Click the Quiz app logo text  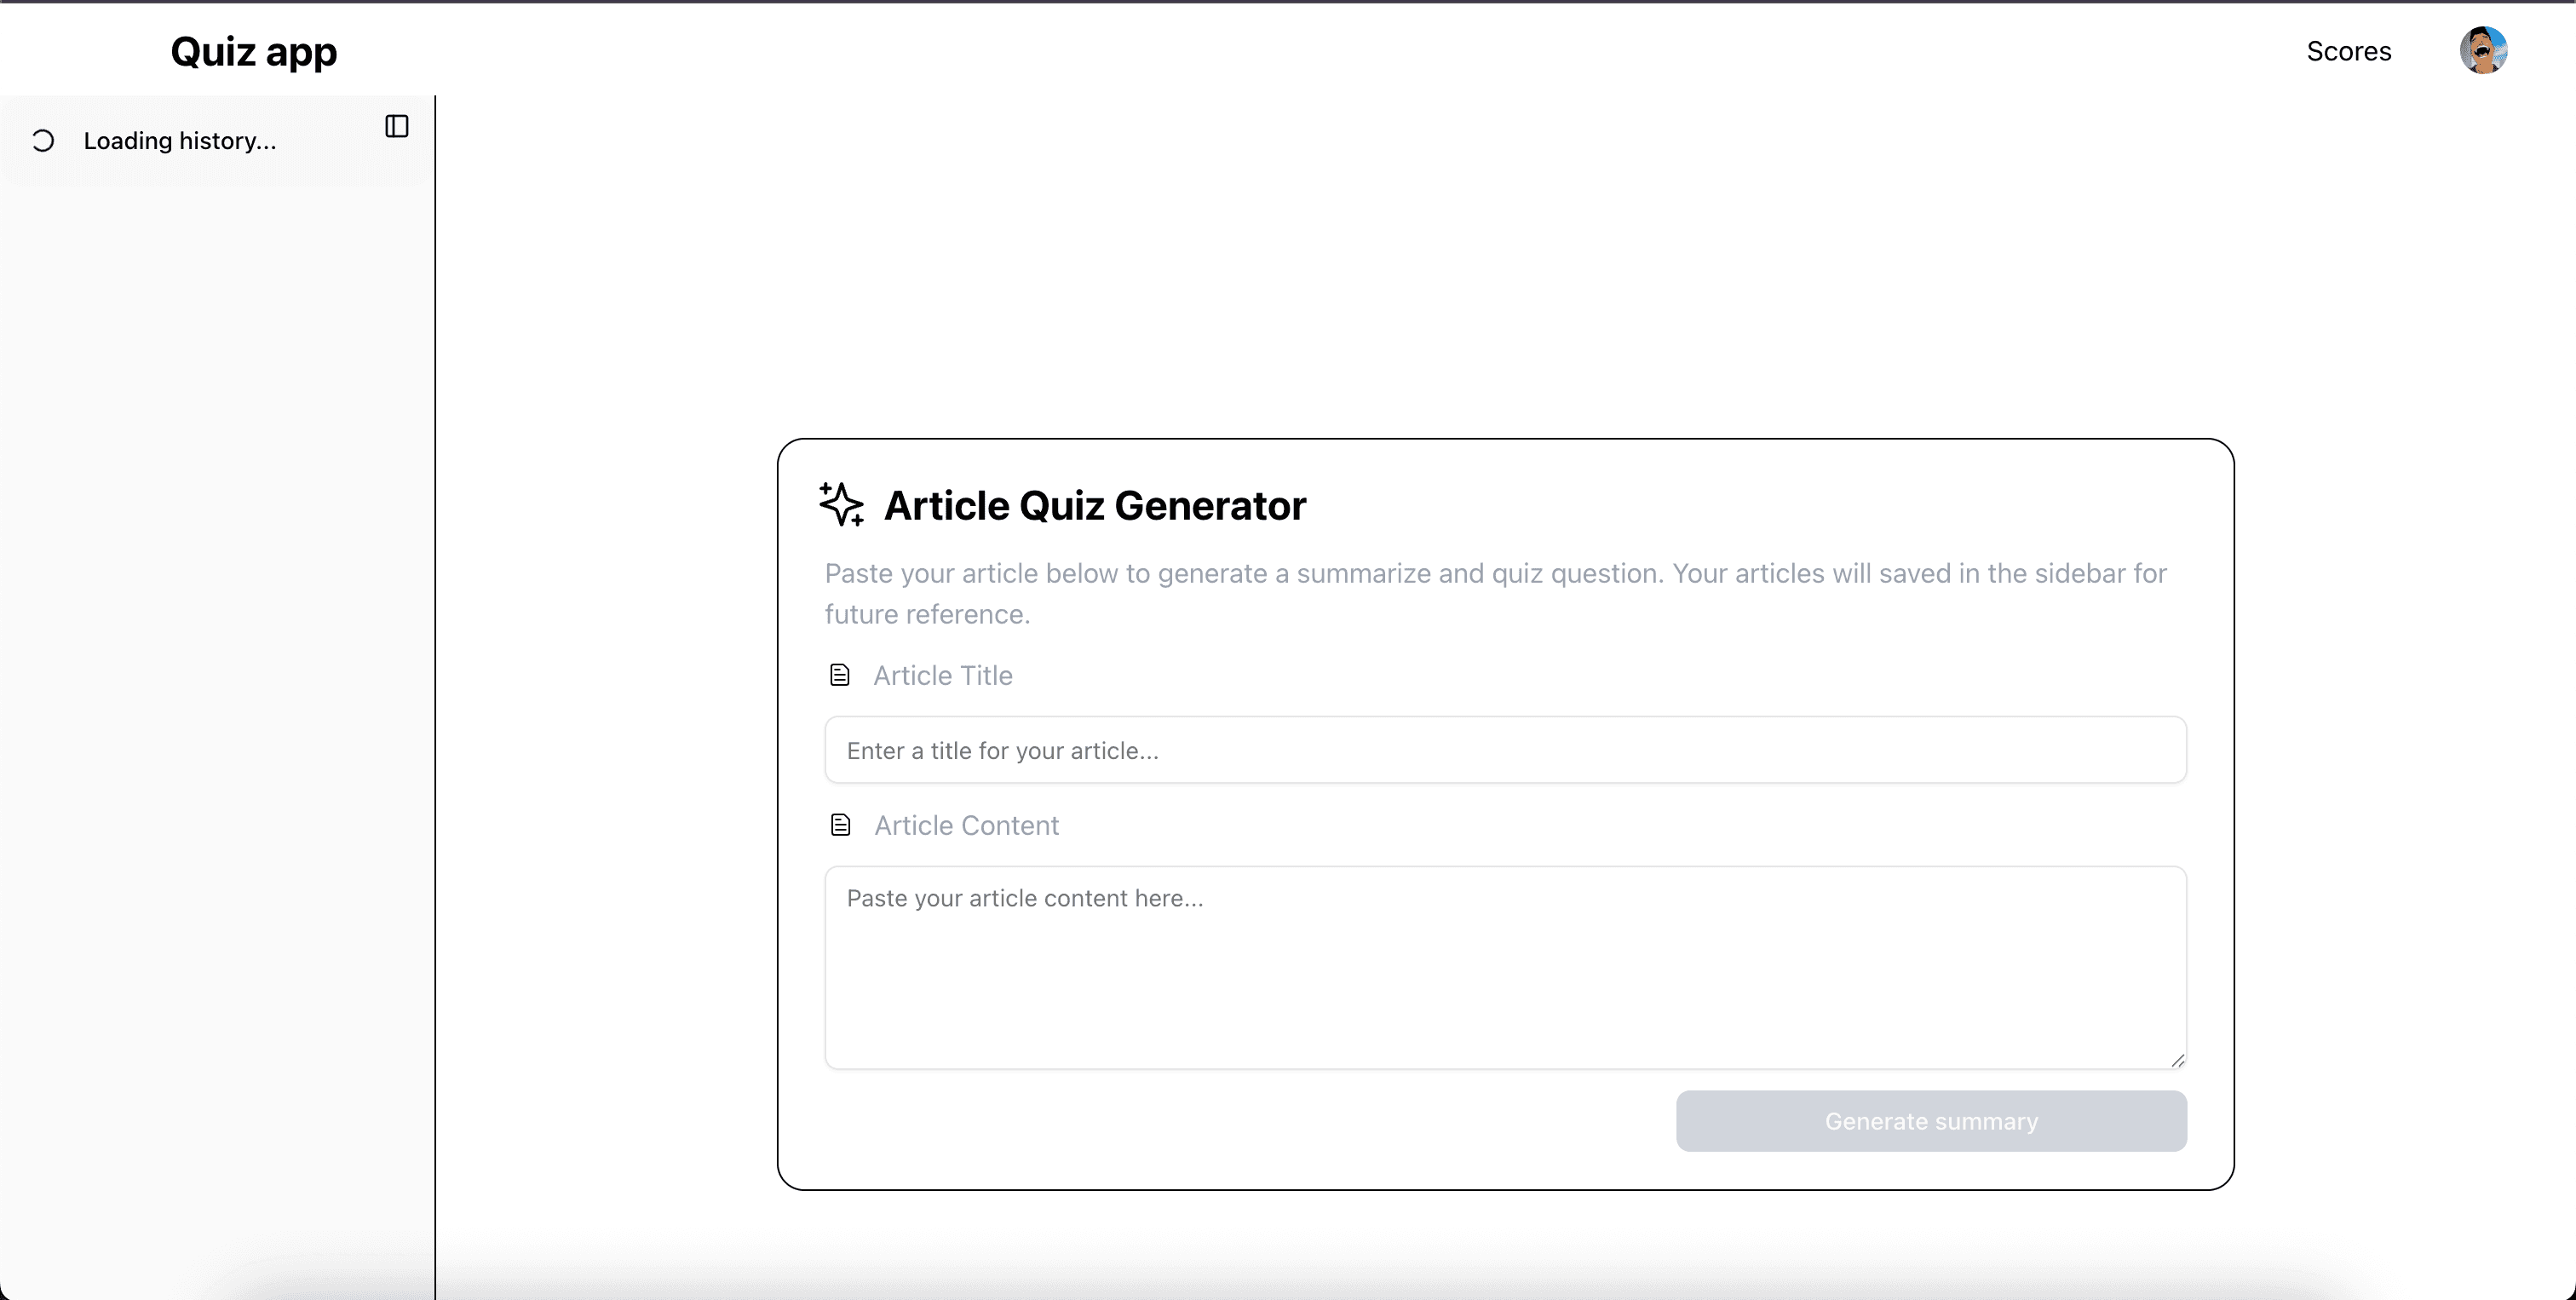(x=254, y=51)
